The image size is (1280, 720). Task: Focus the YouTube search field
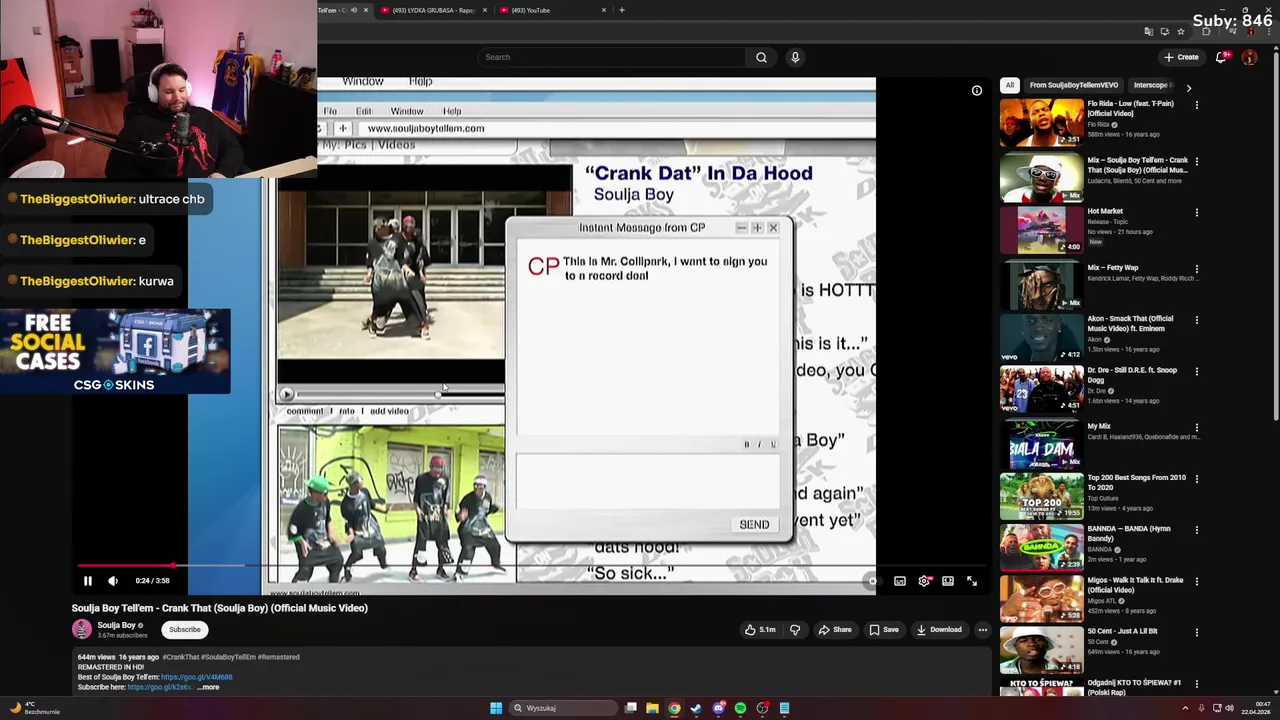[611, 57]
